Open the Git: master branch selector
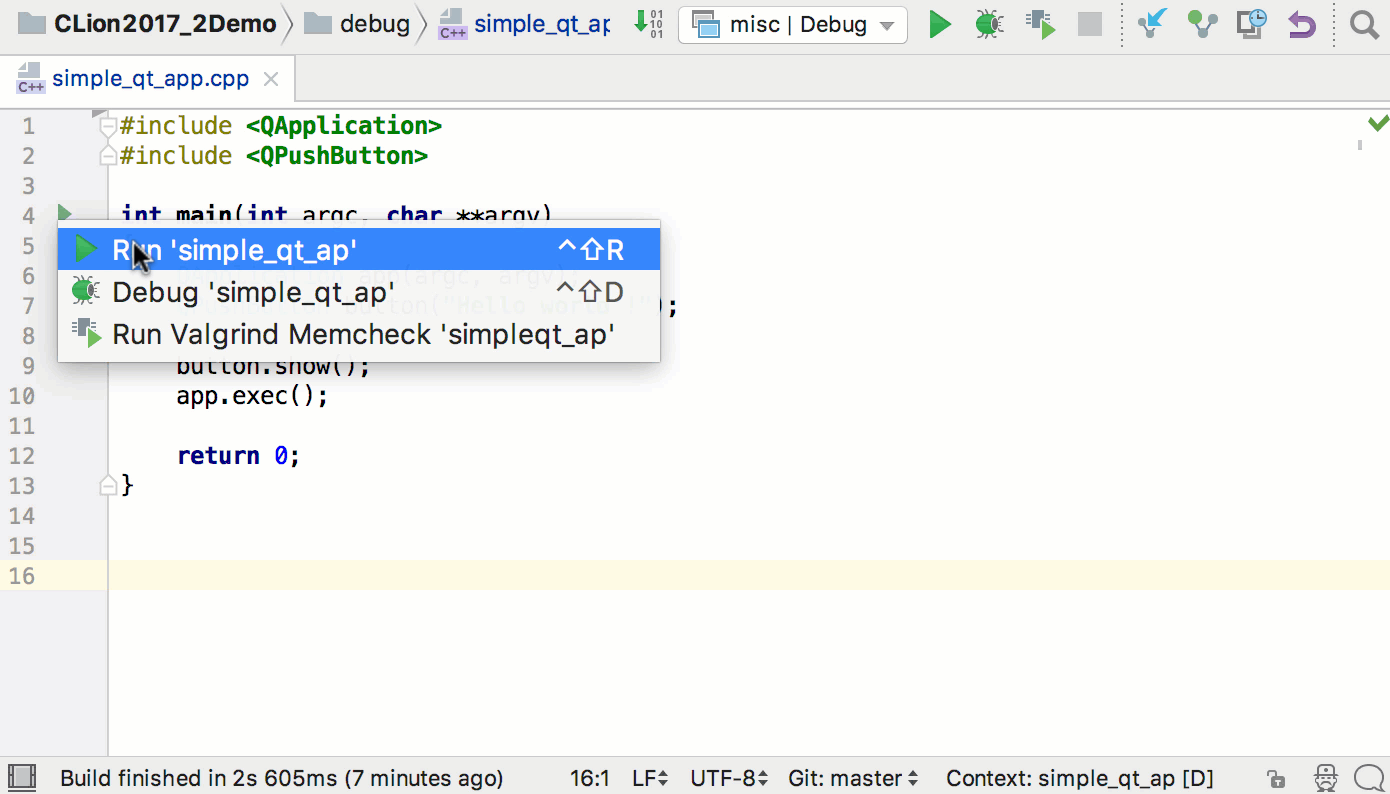 (853, 778)
